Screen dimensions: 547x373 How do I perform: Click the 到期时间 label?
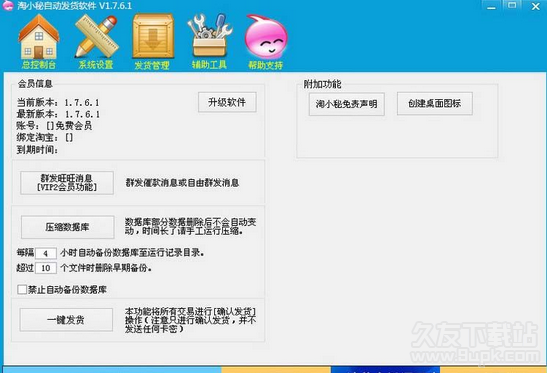pyautogui.click(x=37, y=150)
